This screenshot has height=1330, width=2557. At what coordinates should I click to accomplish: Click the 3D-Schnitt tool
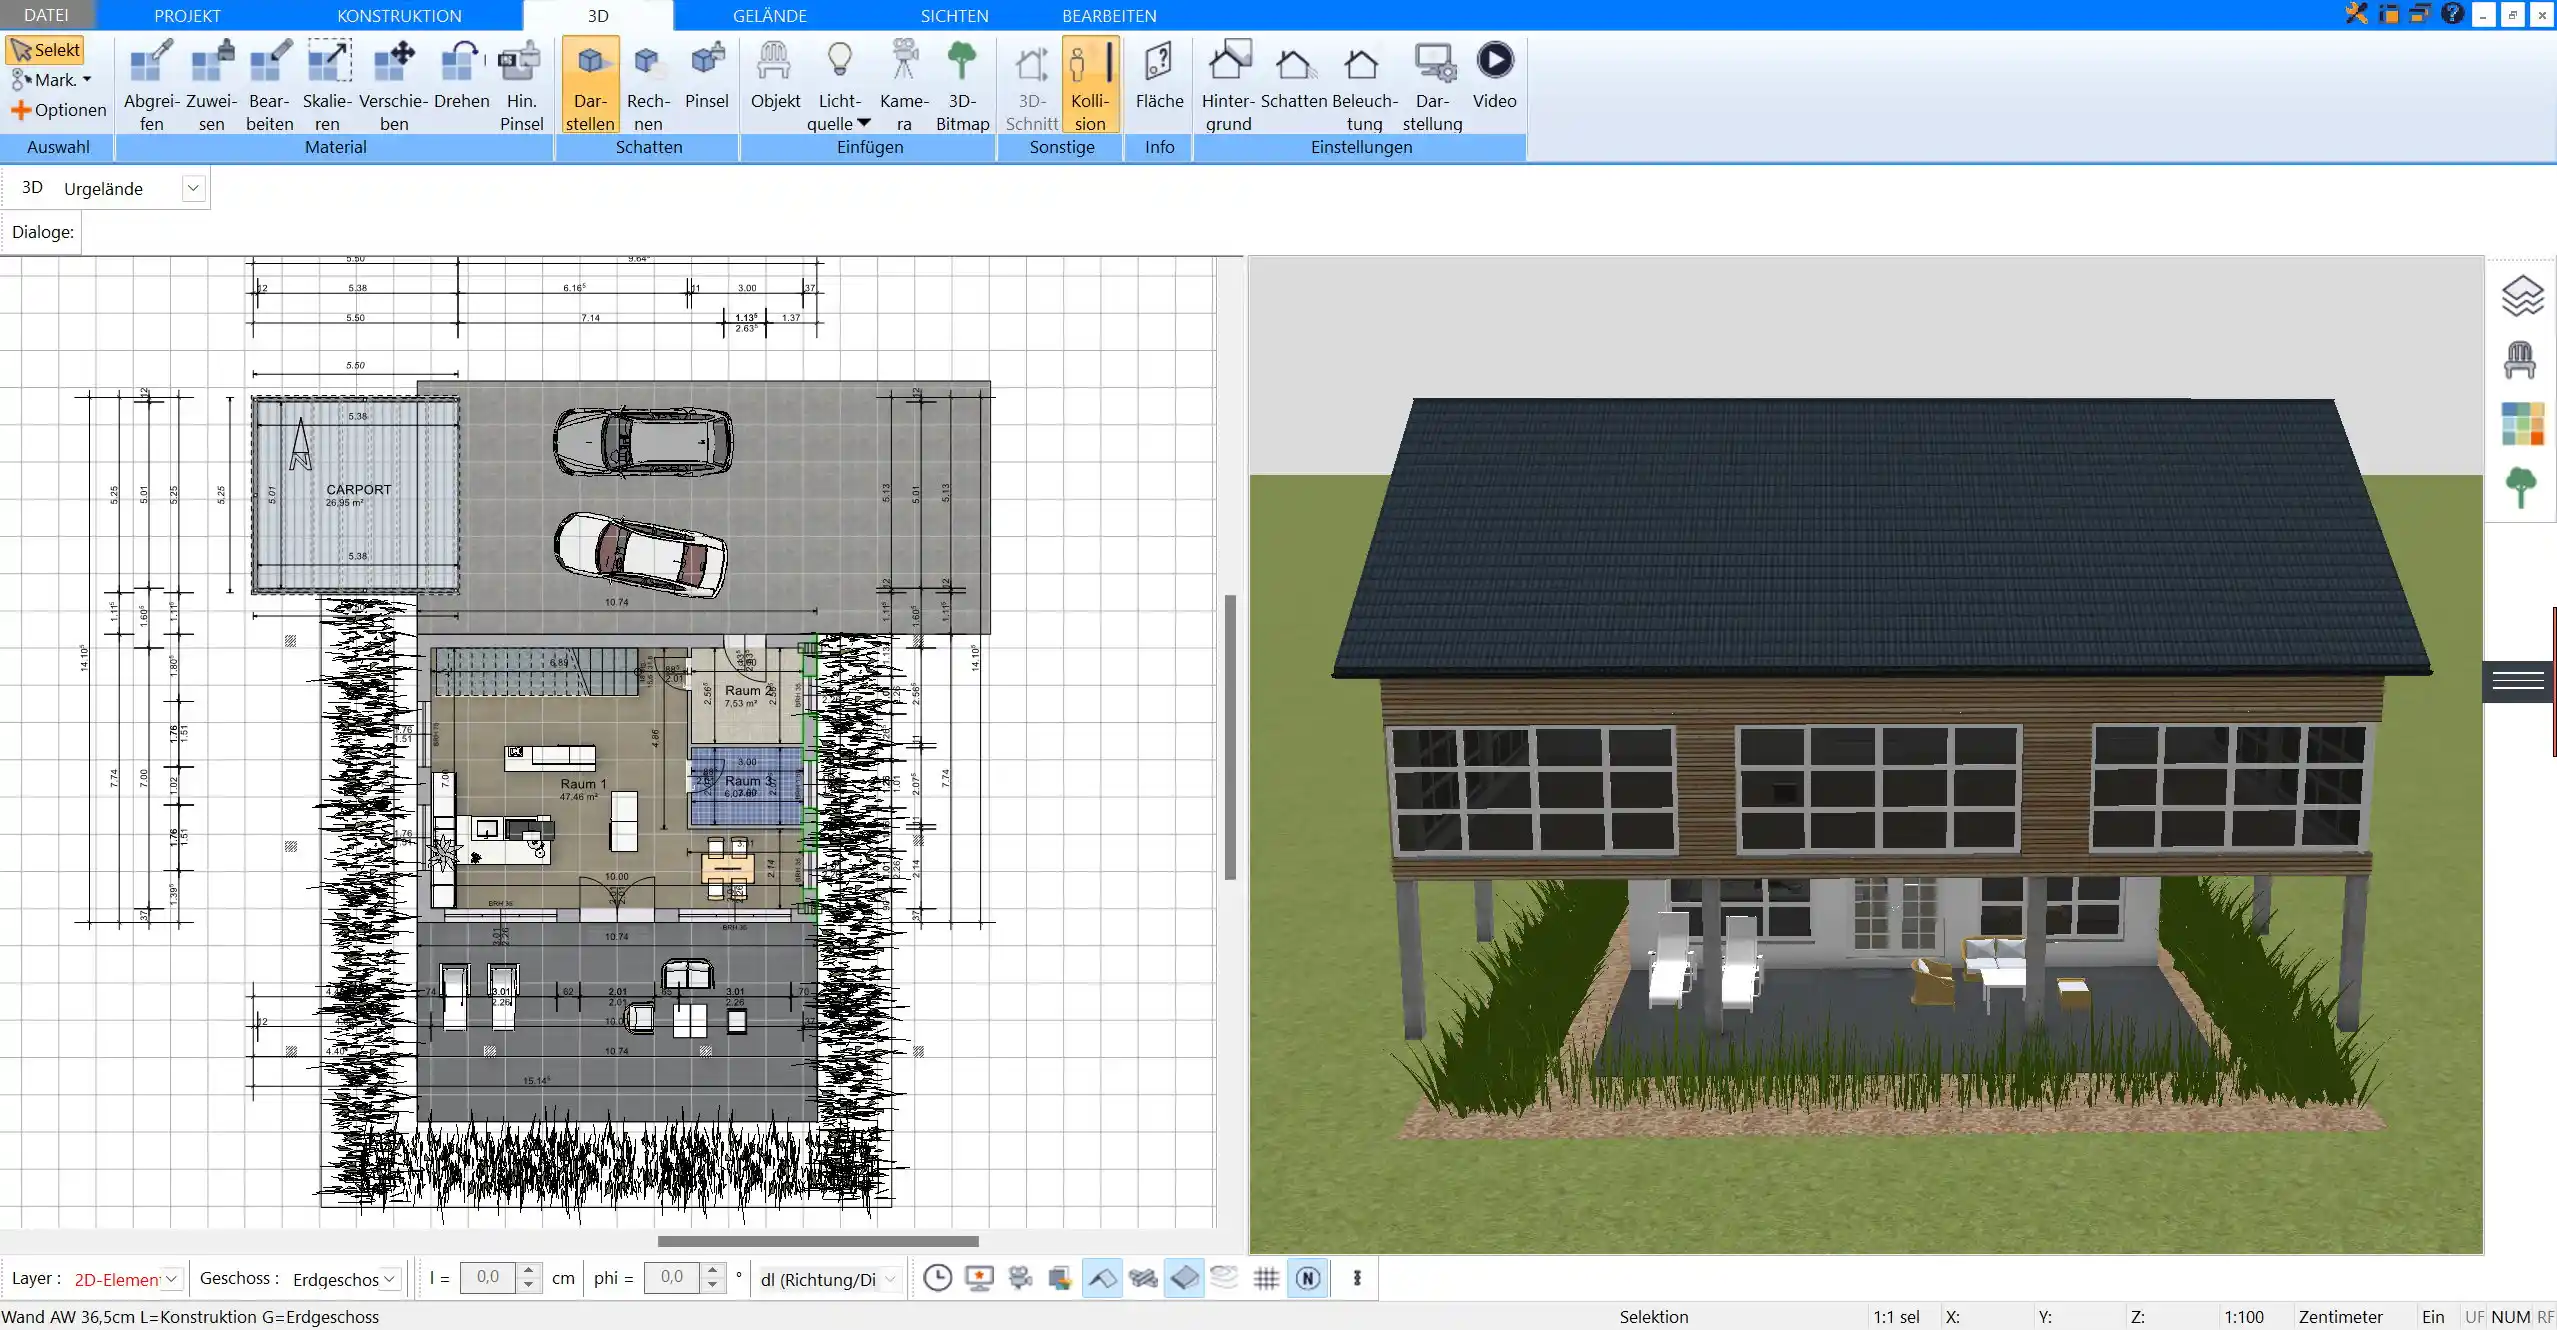pyautogui.click(x=1031, y=85)
